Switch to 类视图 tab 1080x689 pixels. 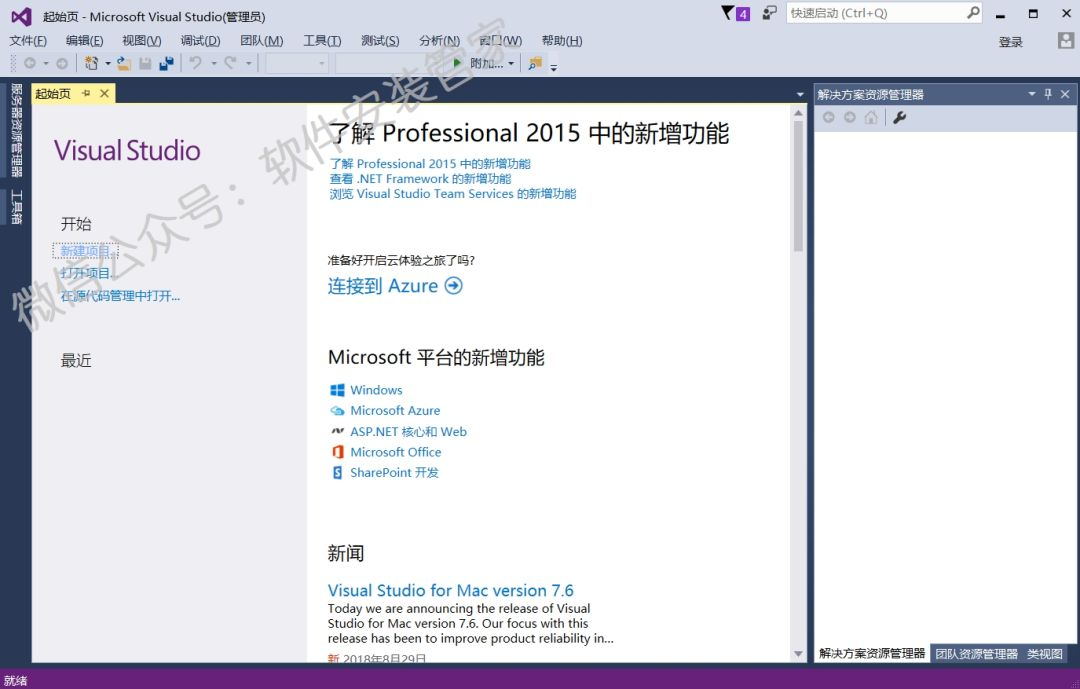coord(1045,654)
